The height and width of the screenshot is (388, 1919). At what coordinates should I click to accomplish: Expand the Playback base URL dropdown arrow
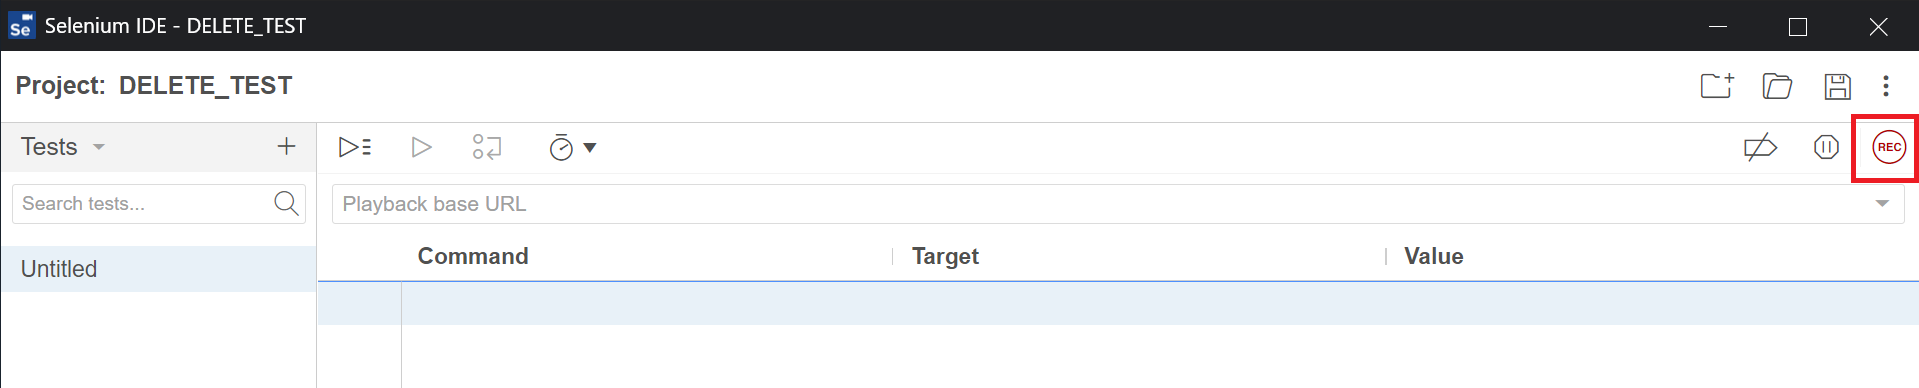[x=1882, y=204]
